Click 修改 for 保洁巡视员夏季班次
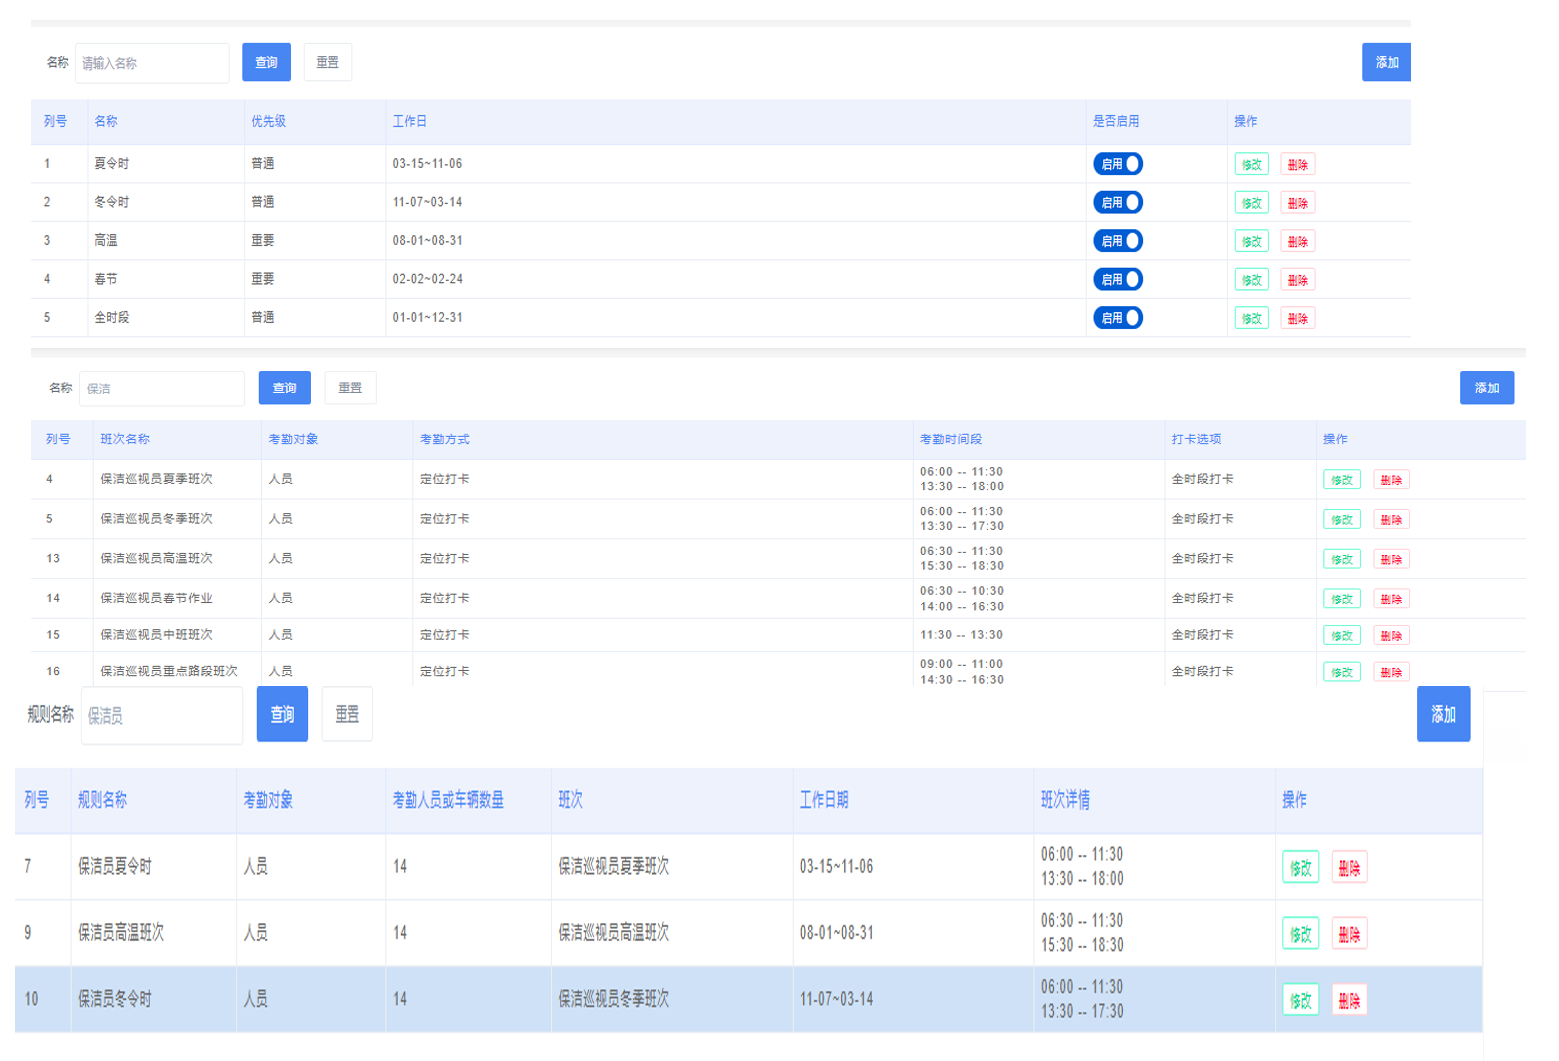This screenshot has height=1061, width=1559. tap(1341, 480)
